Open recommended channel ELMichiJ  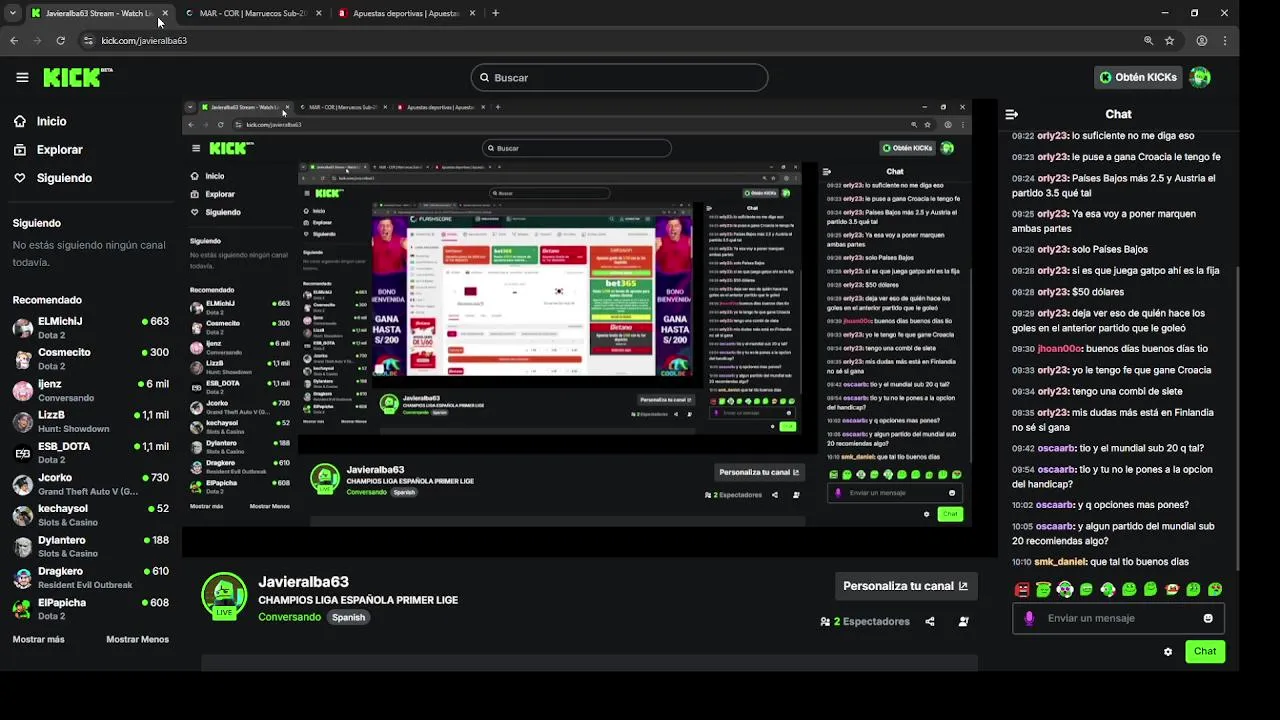pos(91,327)
